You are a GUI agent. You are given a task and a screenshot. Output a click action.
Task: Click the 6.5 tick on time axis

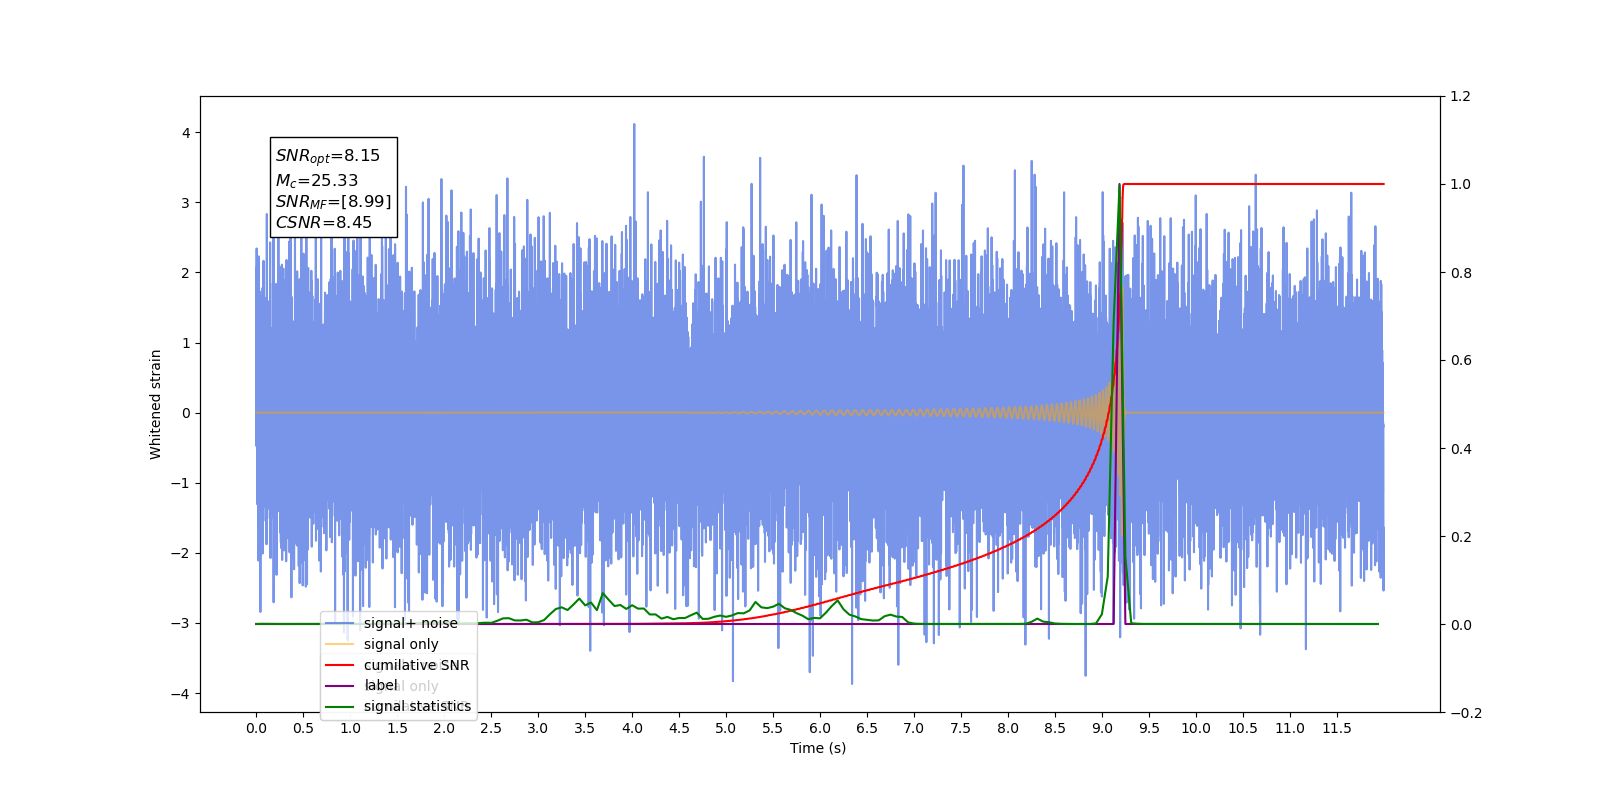pyautogui.click(x=867, y=728)
